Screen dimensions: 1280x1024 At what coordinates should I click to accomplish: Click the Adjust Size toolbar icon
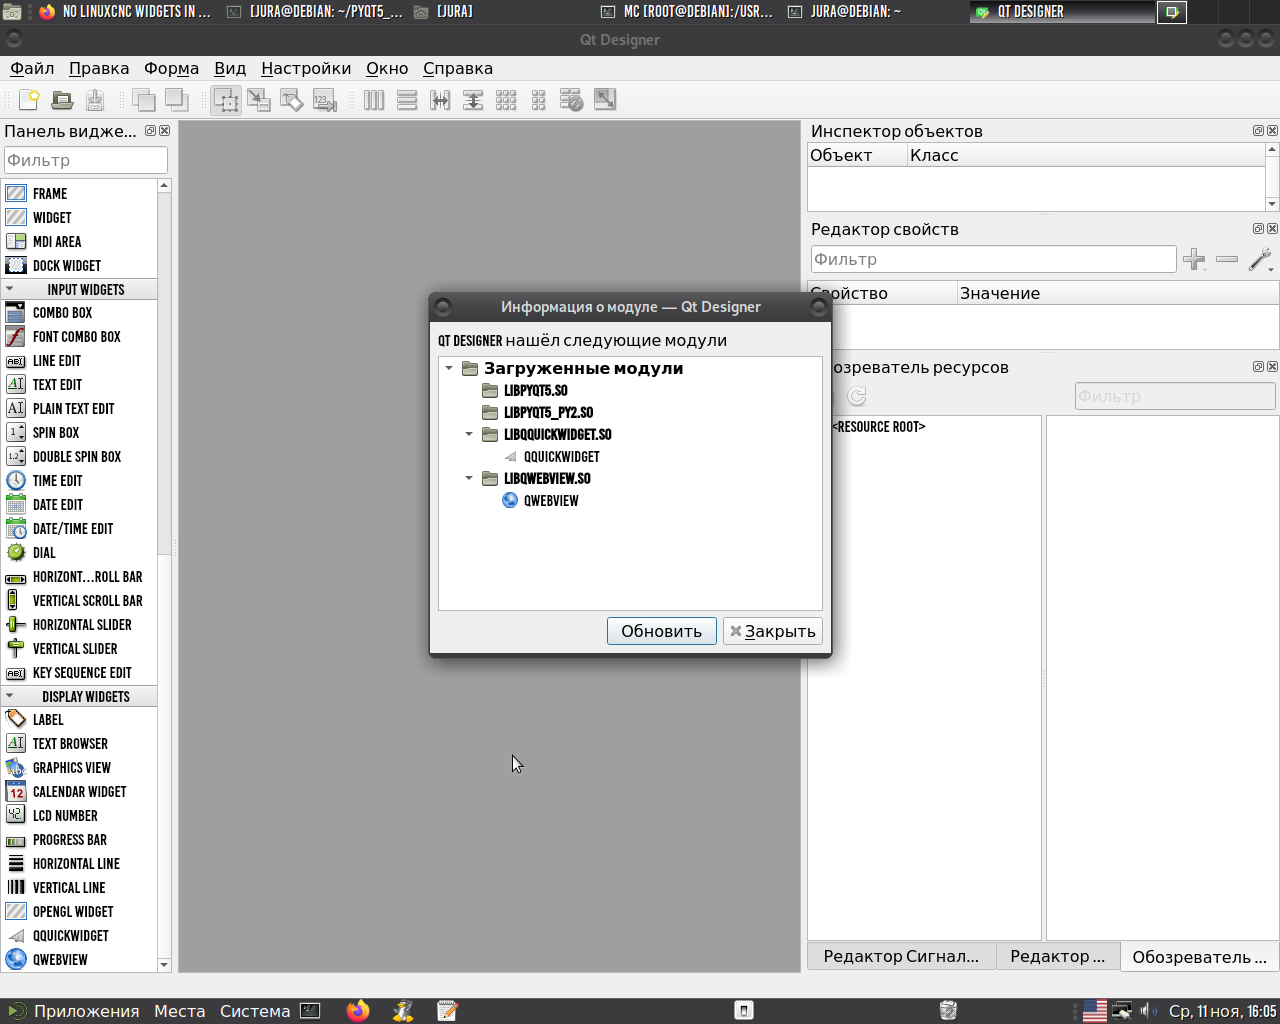click(x=605, y=100)
